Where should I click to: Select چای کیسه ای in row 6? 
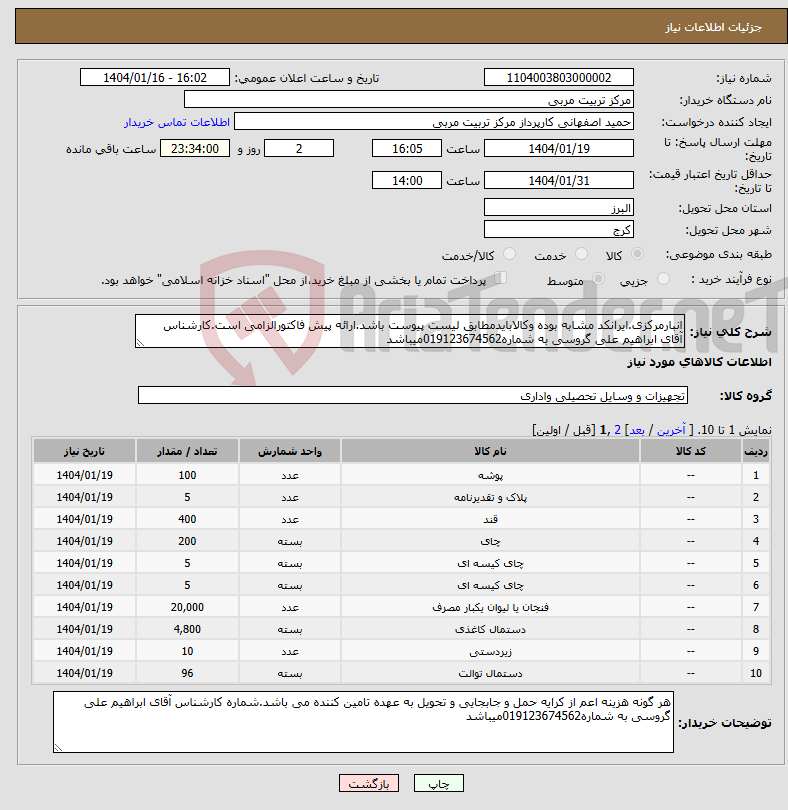[x=490, y=585]
